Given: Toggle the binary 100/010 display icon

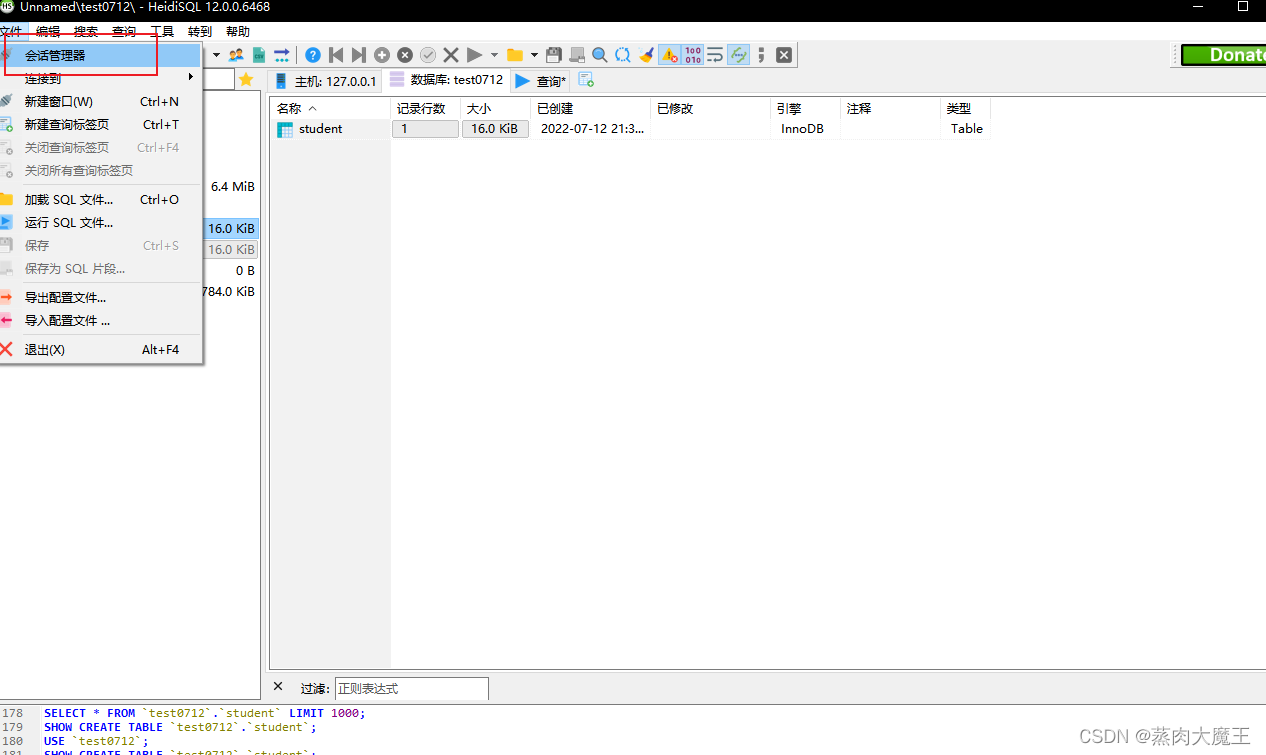Looking at the screenshot, I should pyautogui.click(x=692, y=55).
